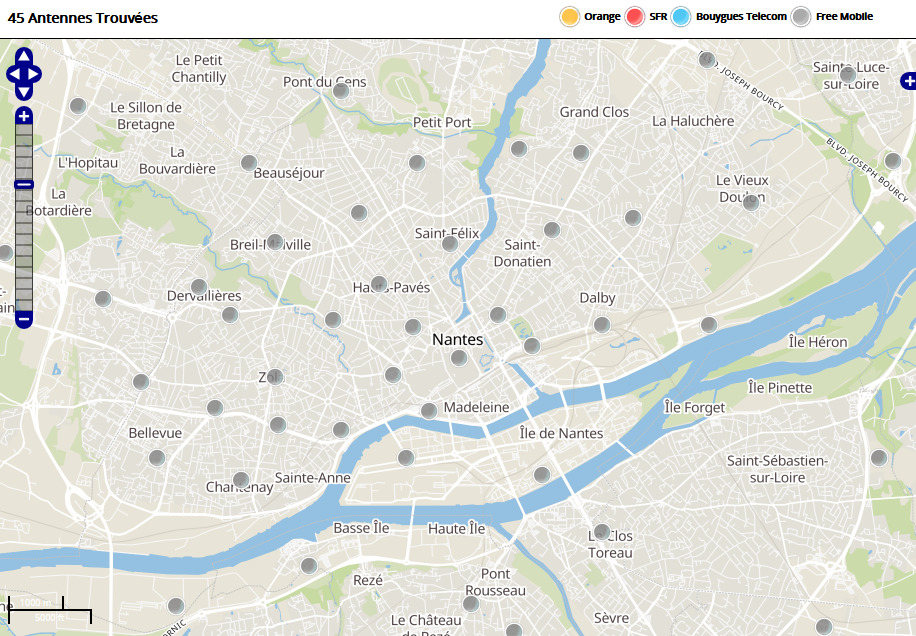Viewport: 916px width, 636px height.
Task: Zoom out using the bottom minus button
Action: click(x=24, y=319)
